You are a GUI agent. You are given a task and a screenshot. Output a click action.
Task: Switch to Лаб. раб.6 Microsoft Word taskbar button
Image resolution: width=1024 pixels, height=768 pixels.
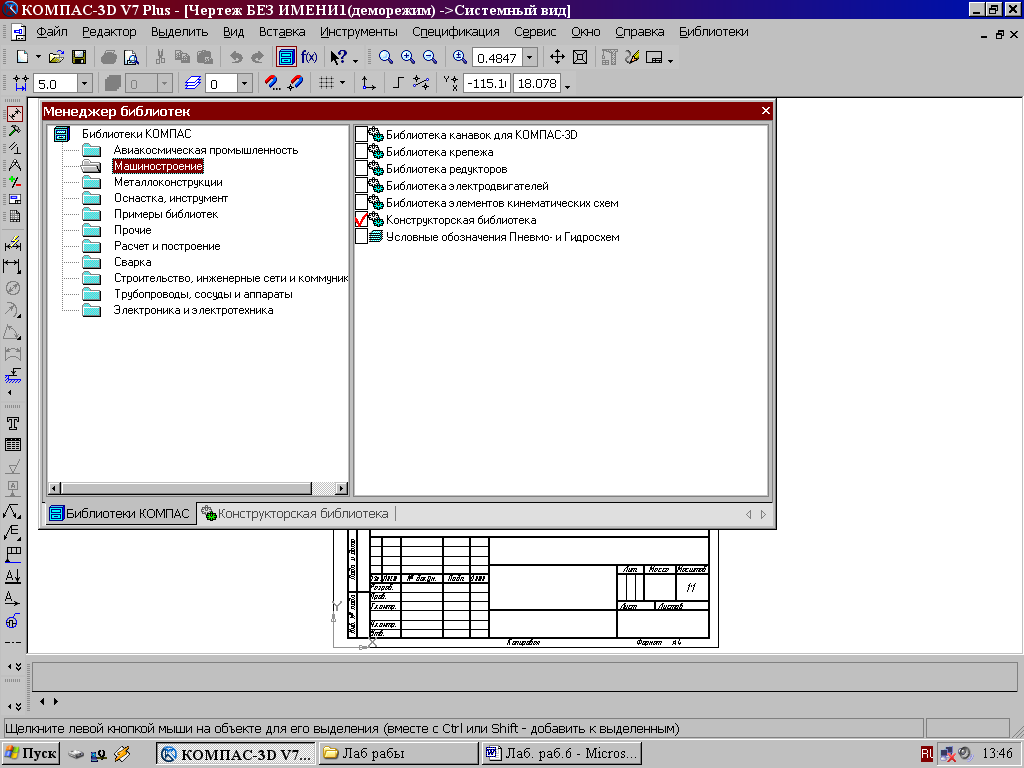tap(562, 754)
